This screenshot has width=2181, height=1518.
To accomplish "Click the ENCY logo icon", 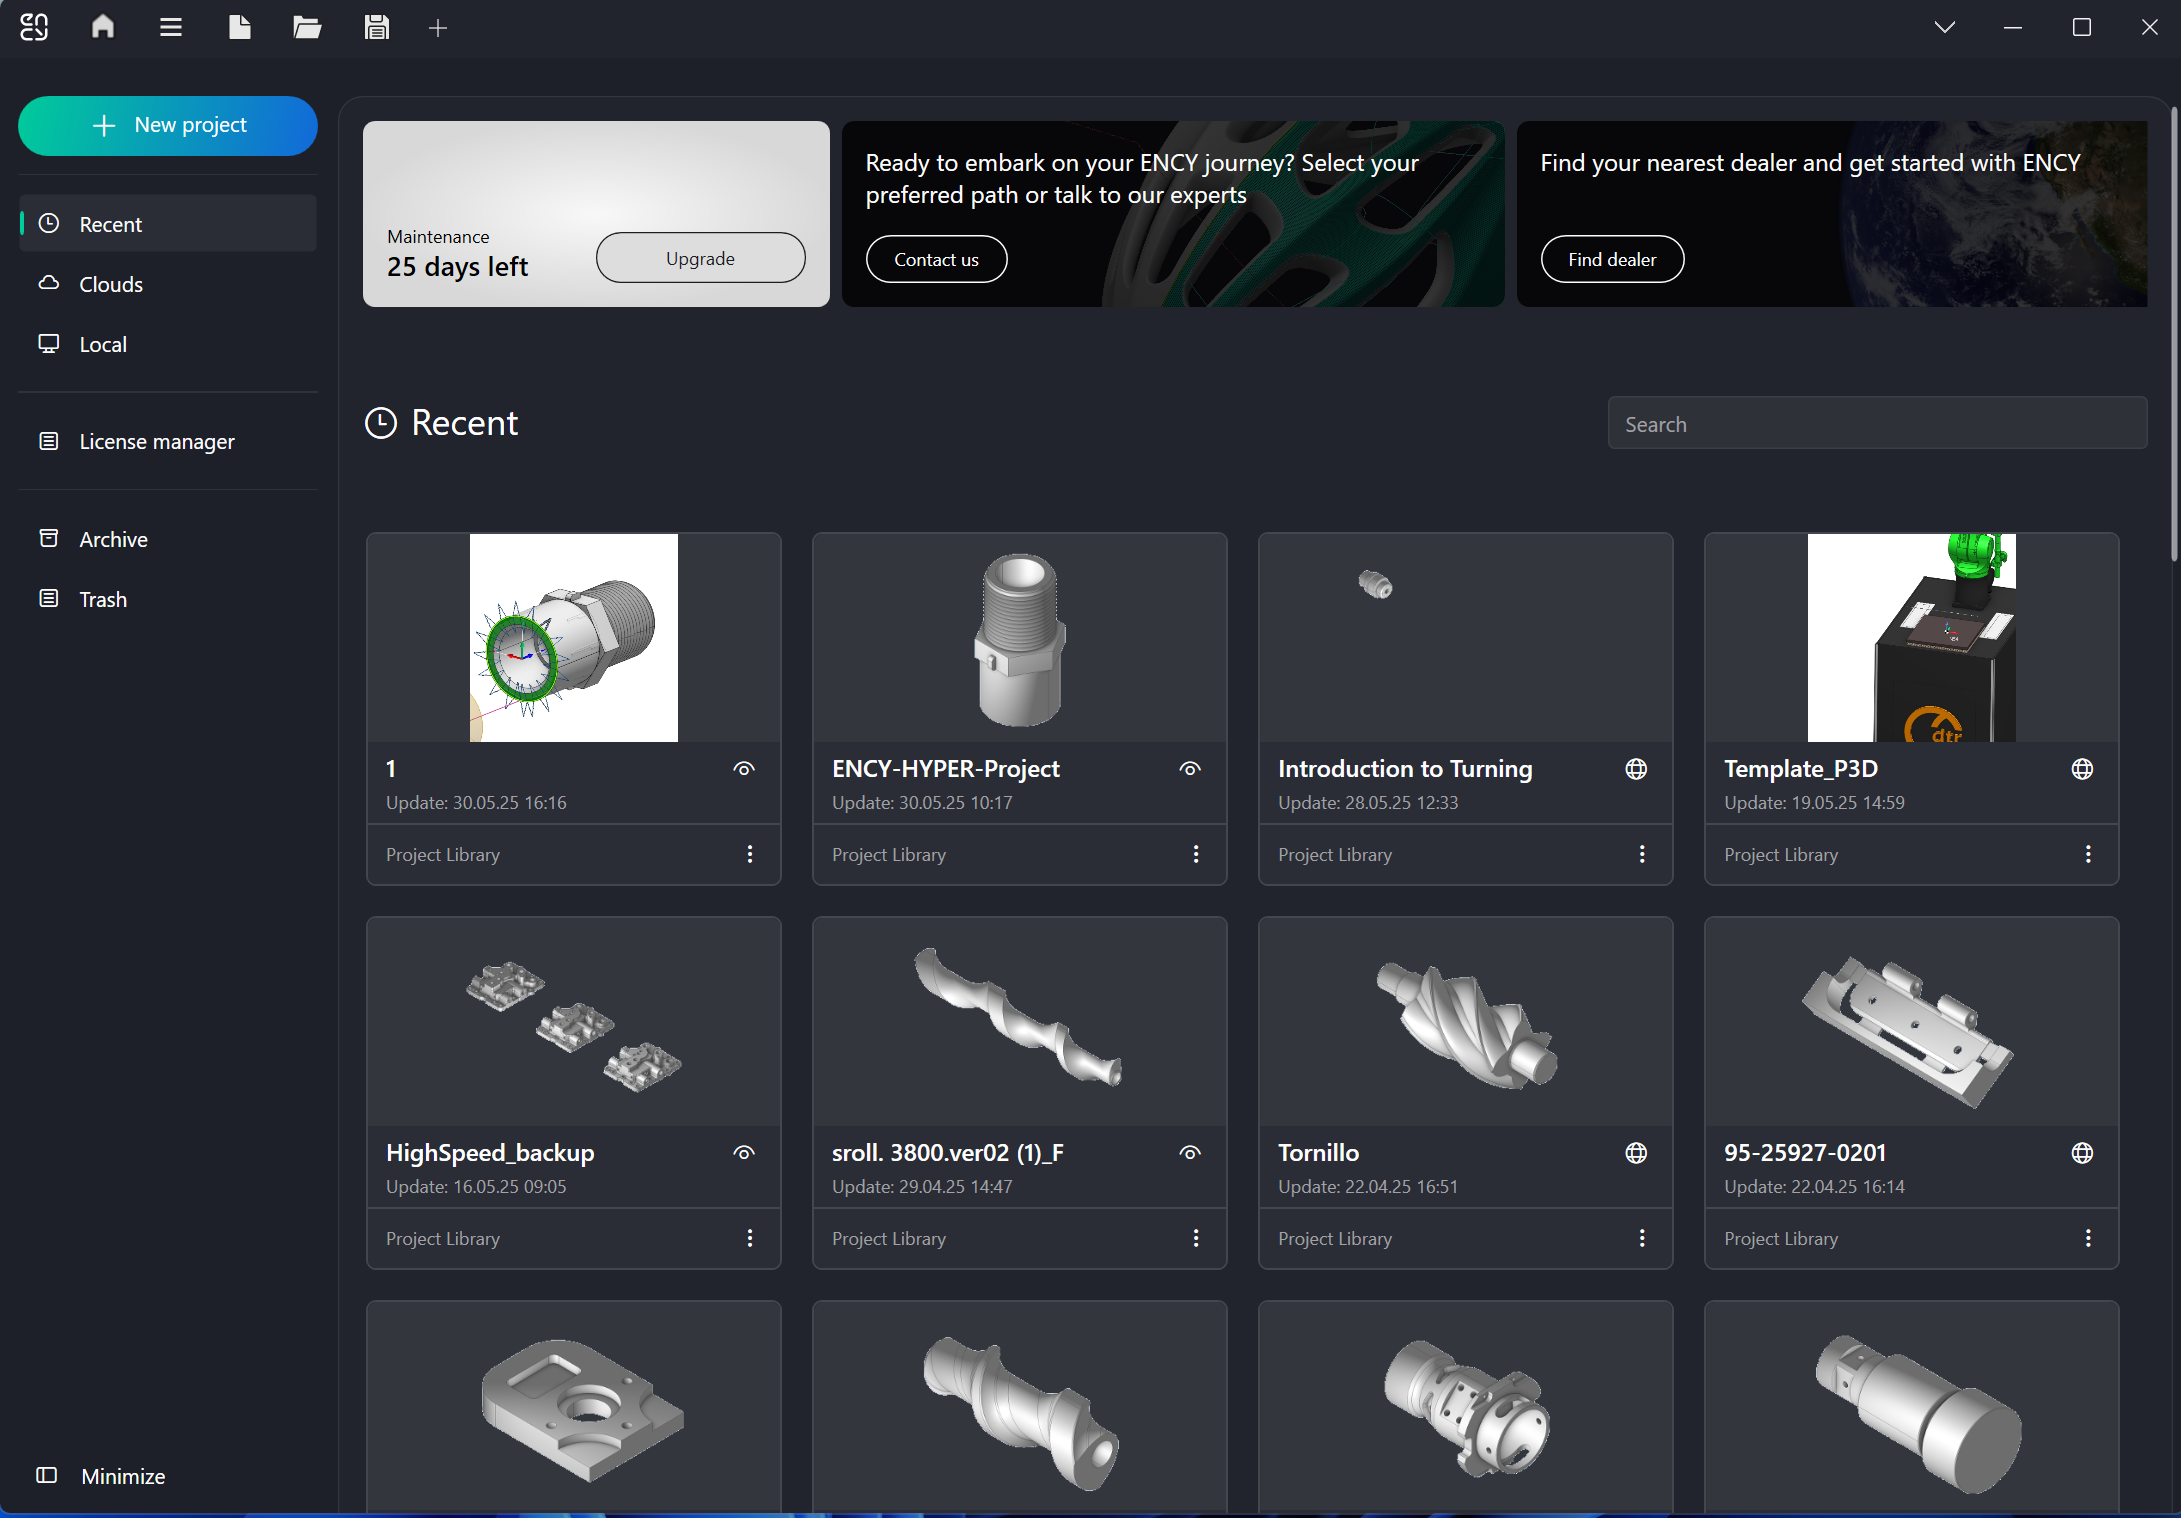I will point(34,27).
